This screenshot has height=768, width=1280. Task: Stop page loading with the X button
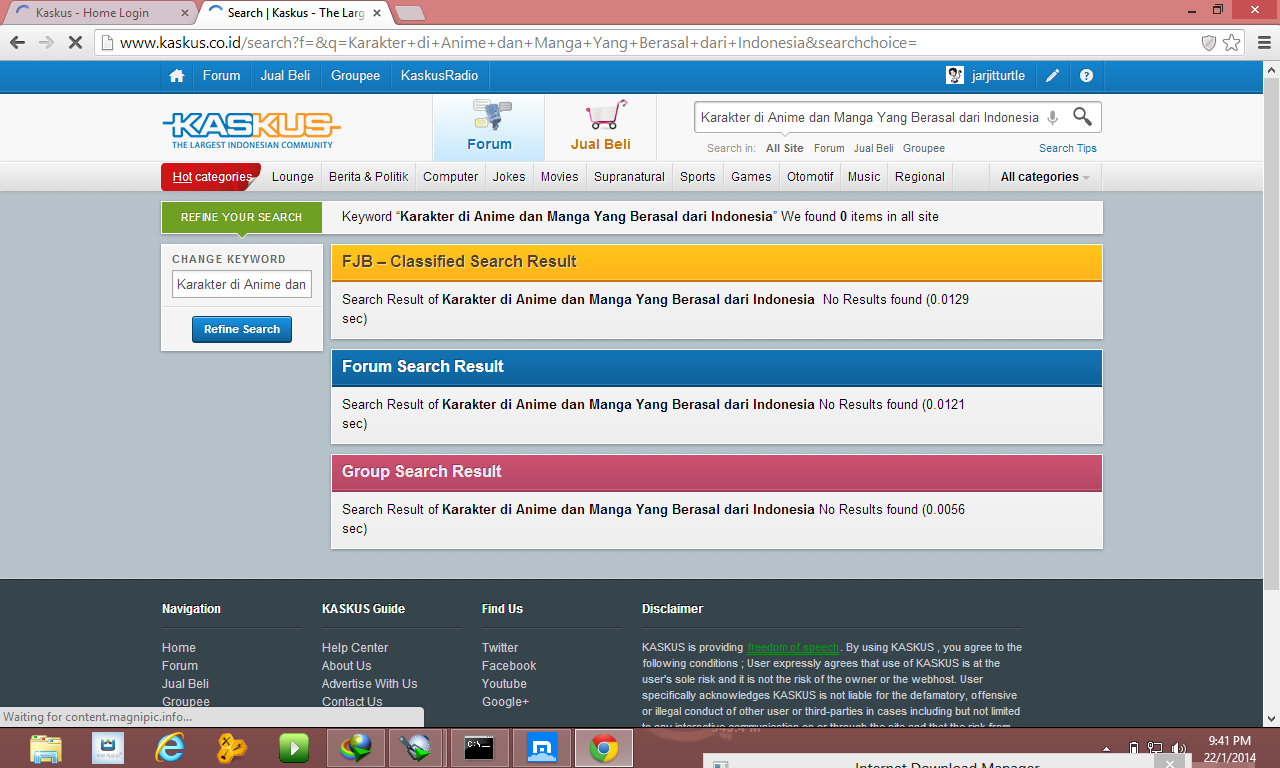[x=76, y=42]
